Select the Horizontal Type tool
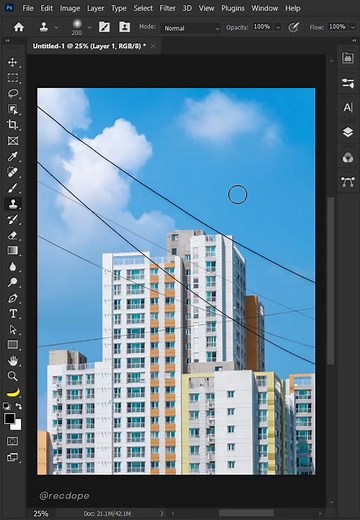The height and width of the screenshot is (520, 360). click(13, 314)
